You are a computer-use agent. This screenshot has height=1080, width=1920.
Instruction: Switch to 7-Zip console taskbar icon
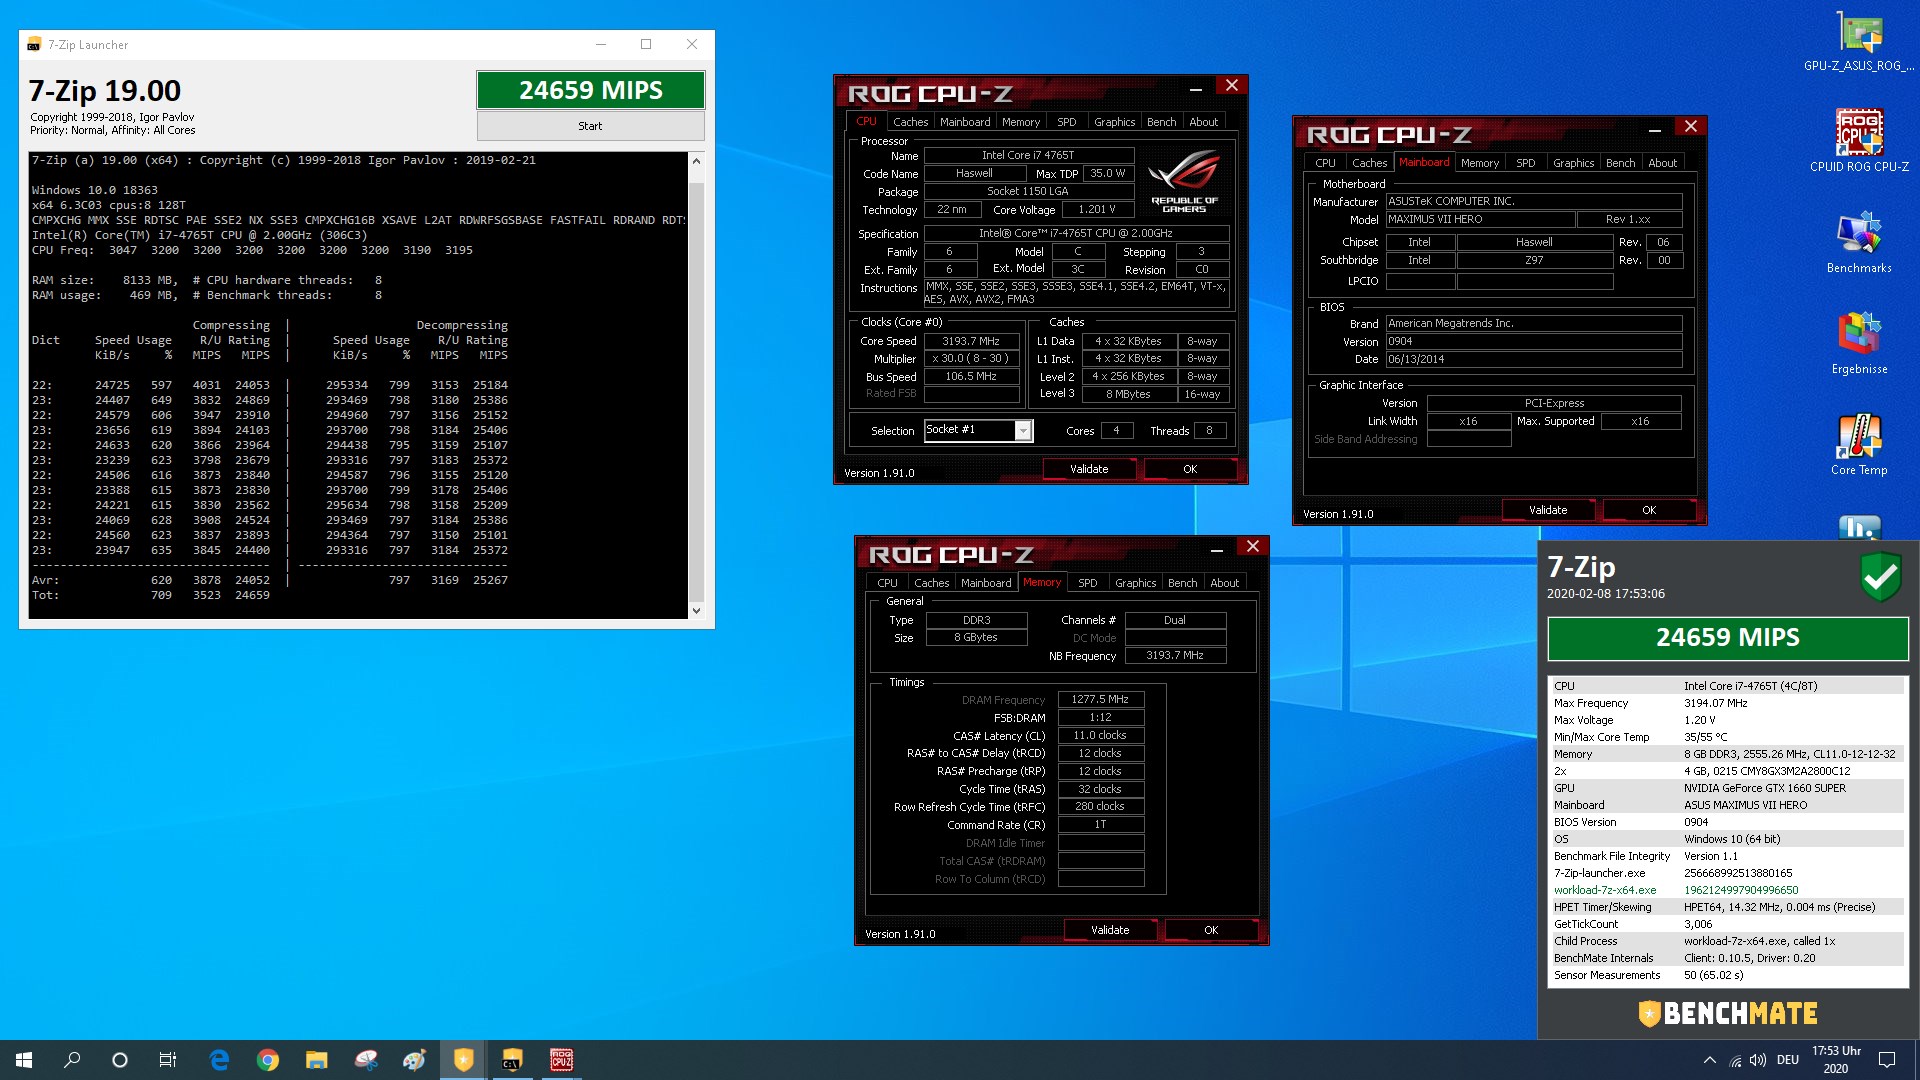512,1060
